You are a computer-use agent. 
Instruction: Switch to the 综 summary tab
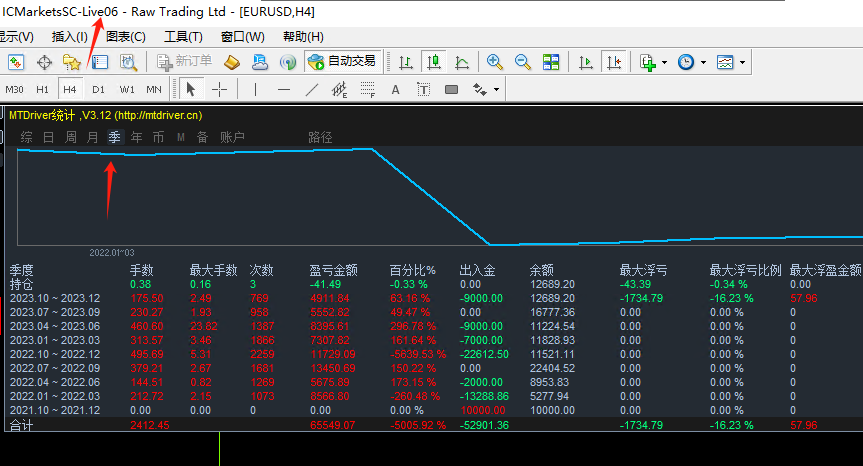tap(26, 137)
